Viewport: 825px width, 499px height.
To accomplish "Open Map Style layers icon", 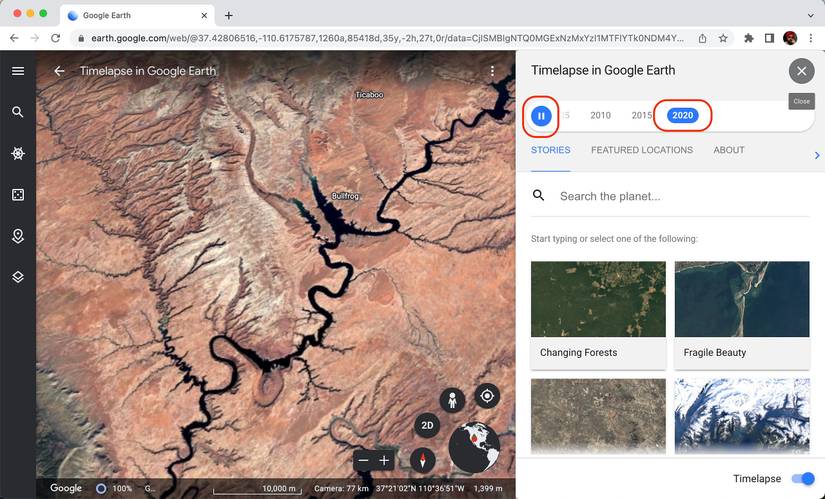I will (x=18, y=277).
